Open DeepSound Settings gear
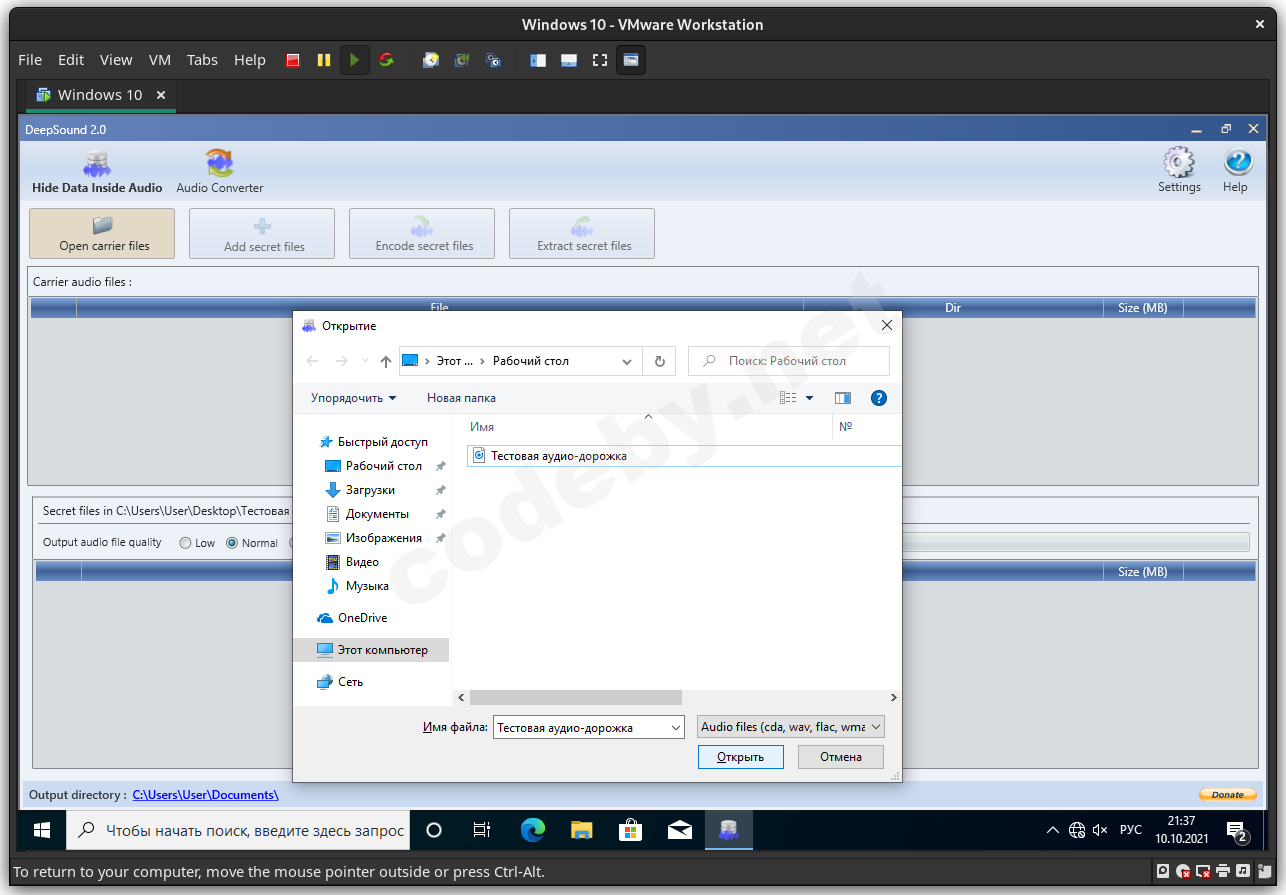This screenshot has width=1286, height=895. click(1179, 163)
